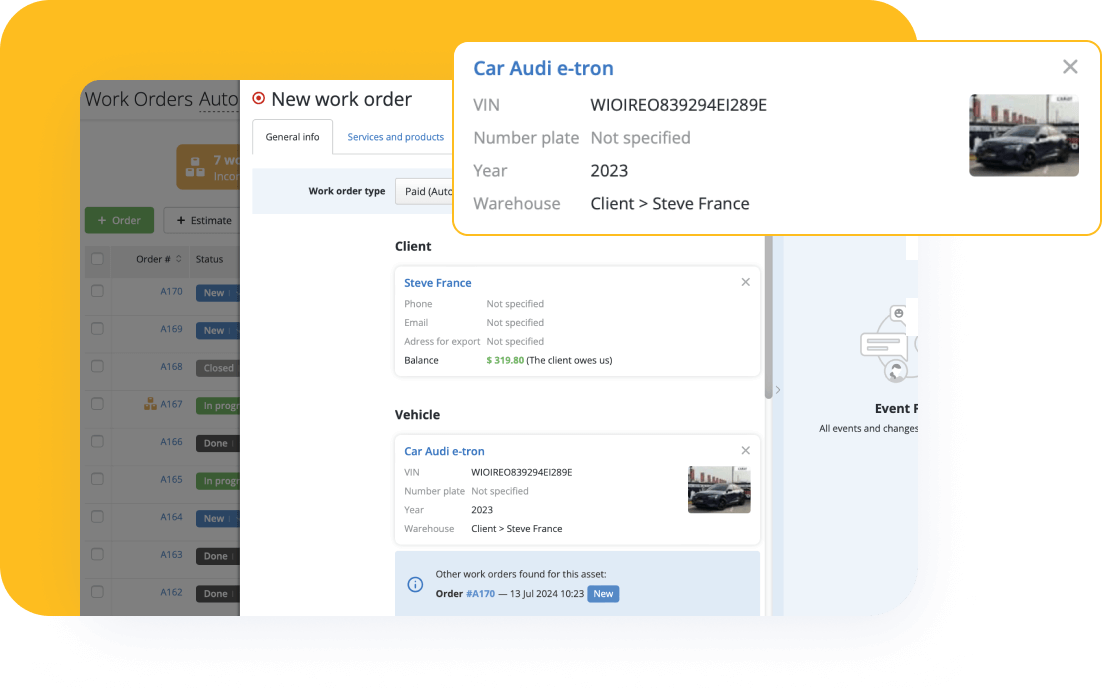This screenshot has height=688, width=1102.
Task: Open Car Audi e-tron vehicle card link
Action: pyautogui.click(x=444, y=451)
